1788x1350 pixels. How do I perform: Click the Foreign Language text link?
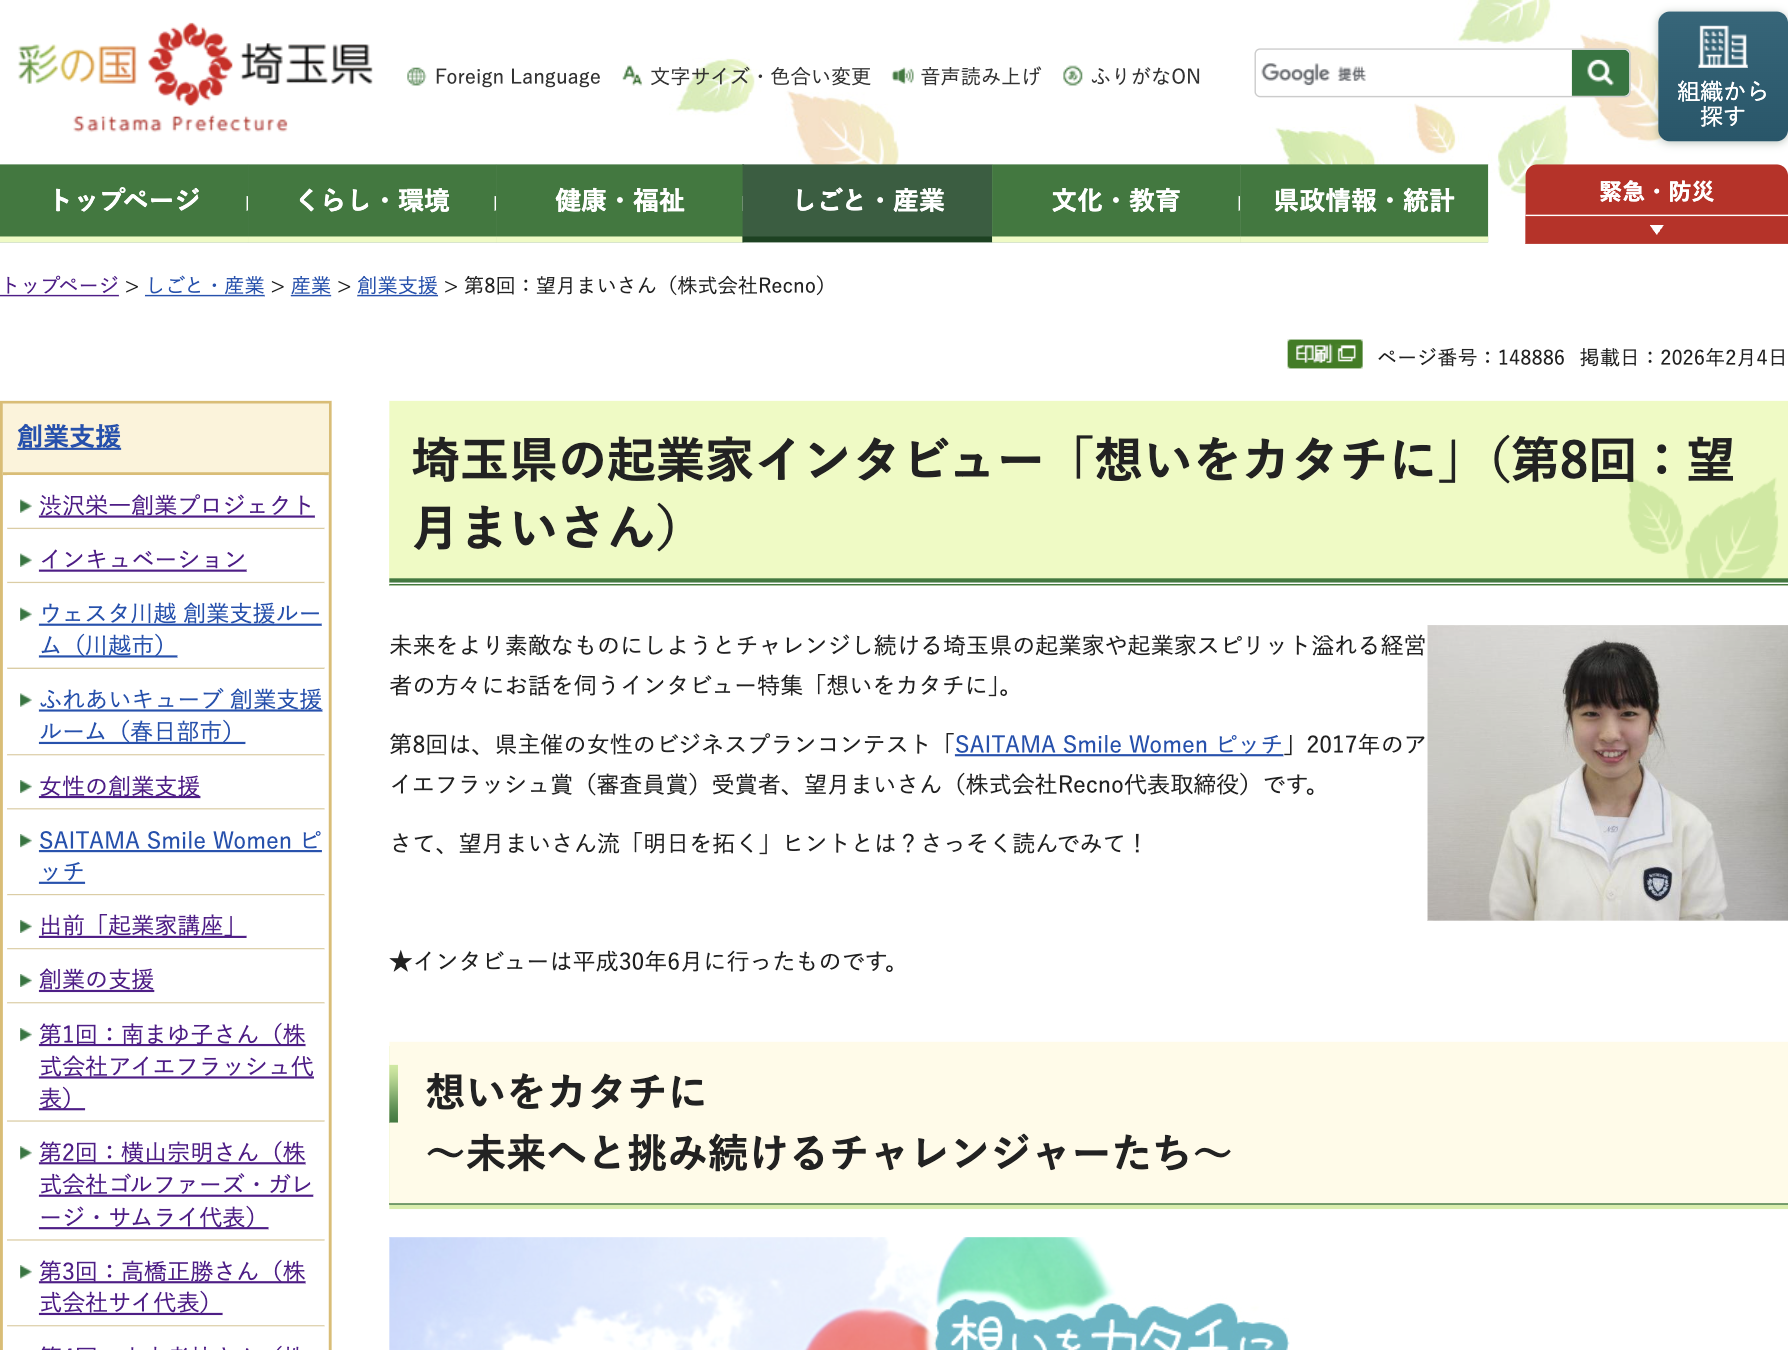pyautogui.click(x=518, y=77)
